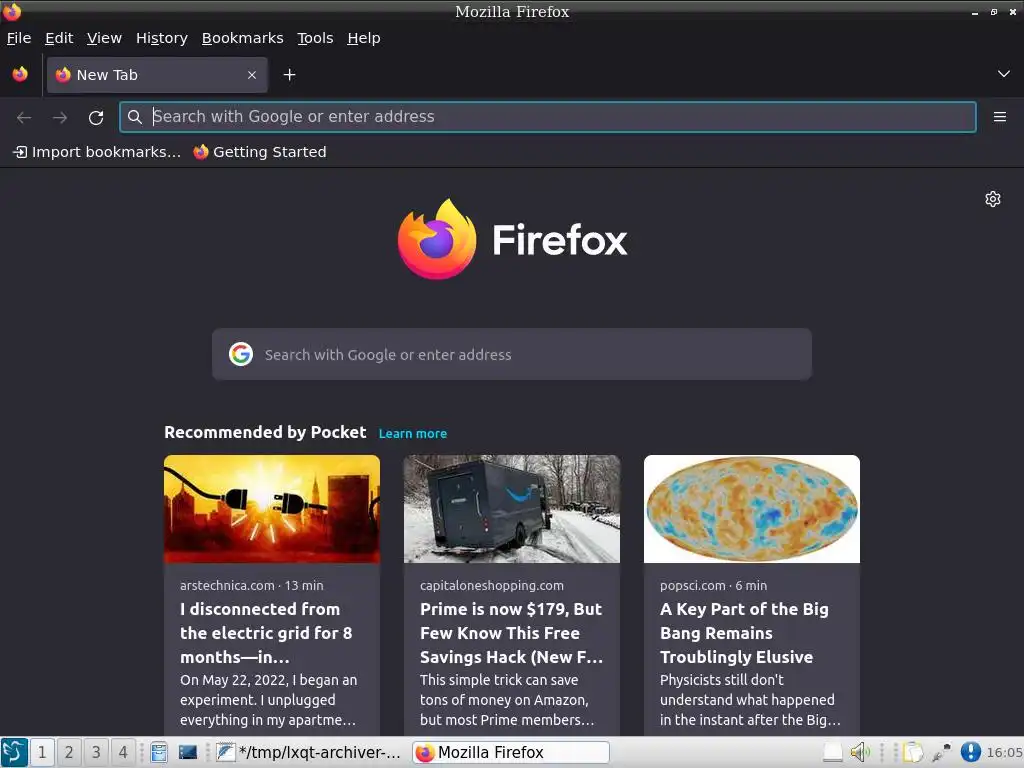This screenshot has width=1024, height=768.
Task: Open the Getting Started bookmark
Action: pyautogui.click(x=260, y=152)
